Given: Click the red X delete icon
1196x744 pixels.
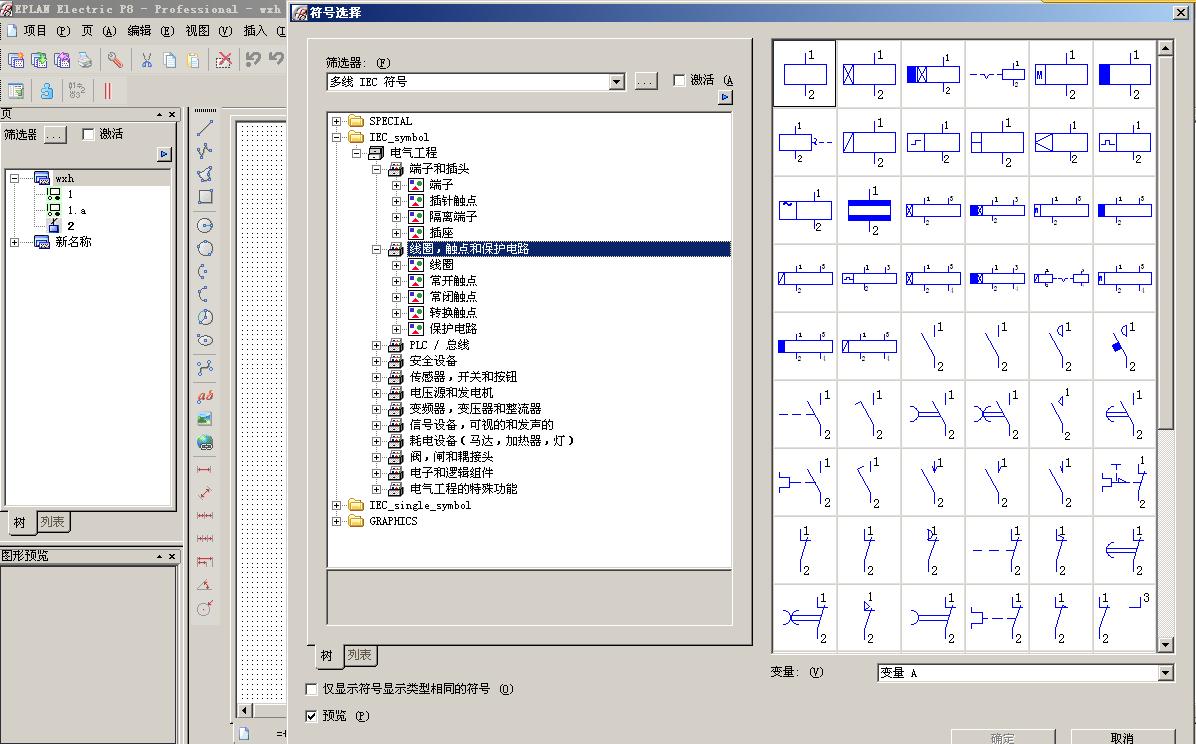Looking at the screenshot, I should coord(224,60).
